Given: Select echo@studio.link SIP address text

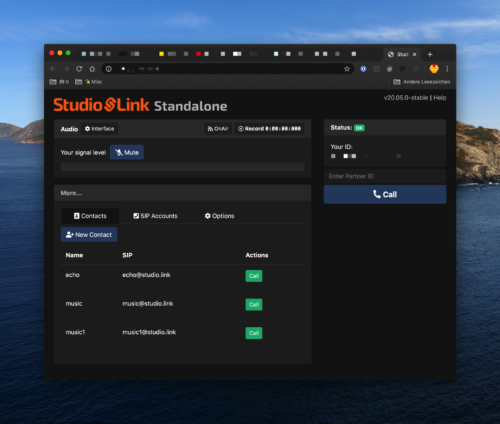Looking at the screenshot, I should pos(146,275).
